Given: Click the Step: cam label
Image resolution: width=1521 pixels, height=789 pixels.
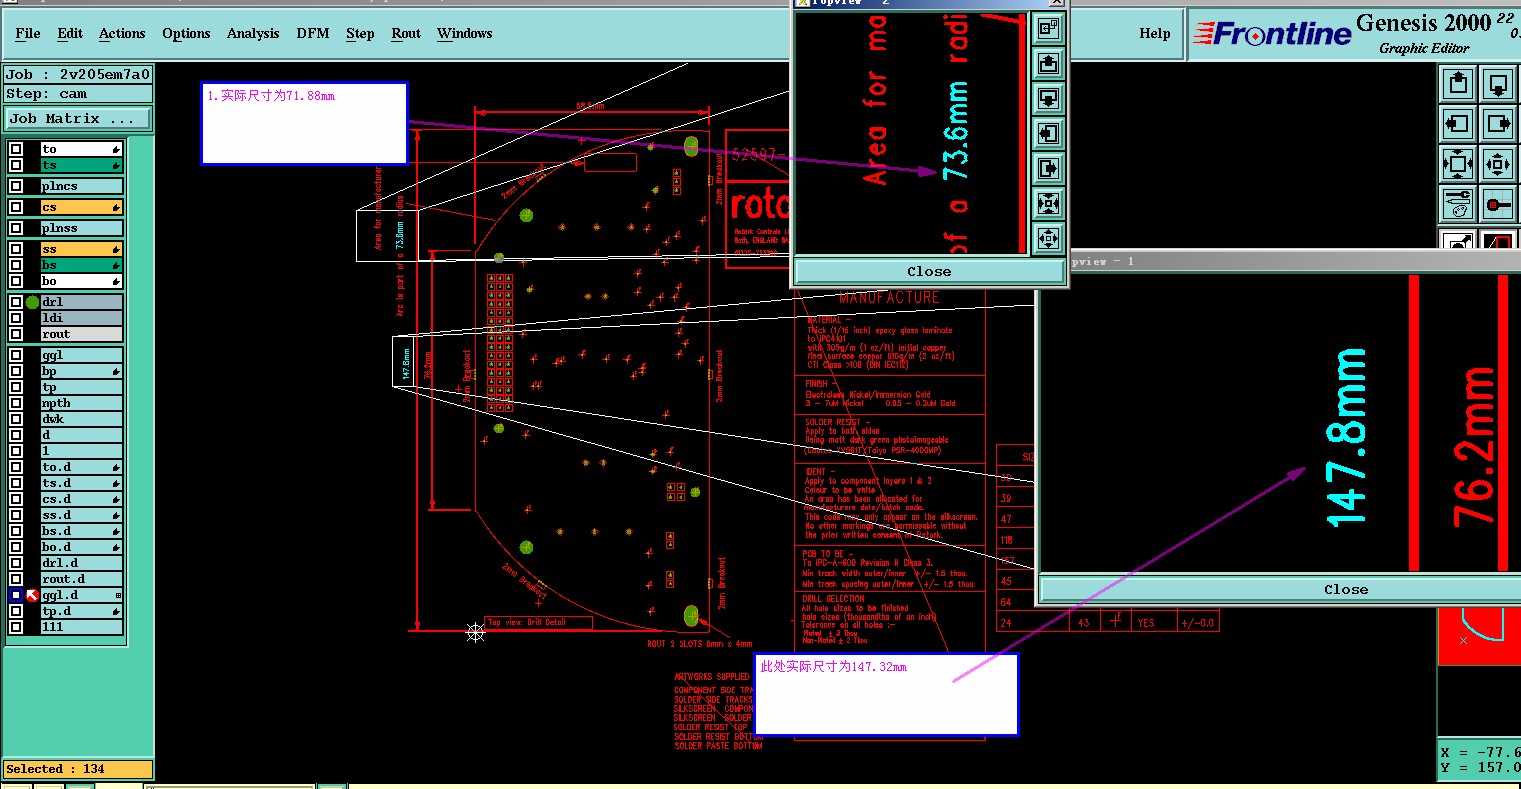Looking at the screenshot, I should [78, 93].
